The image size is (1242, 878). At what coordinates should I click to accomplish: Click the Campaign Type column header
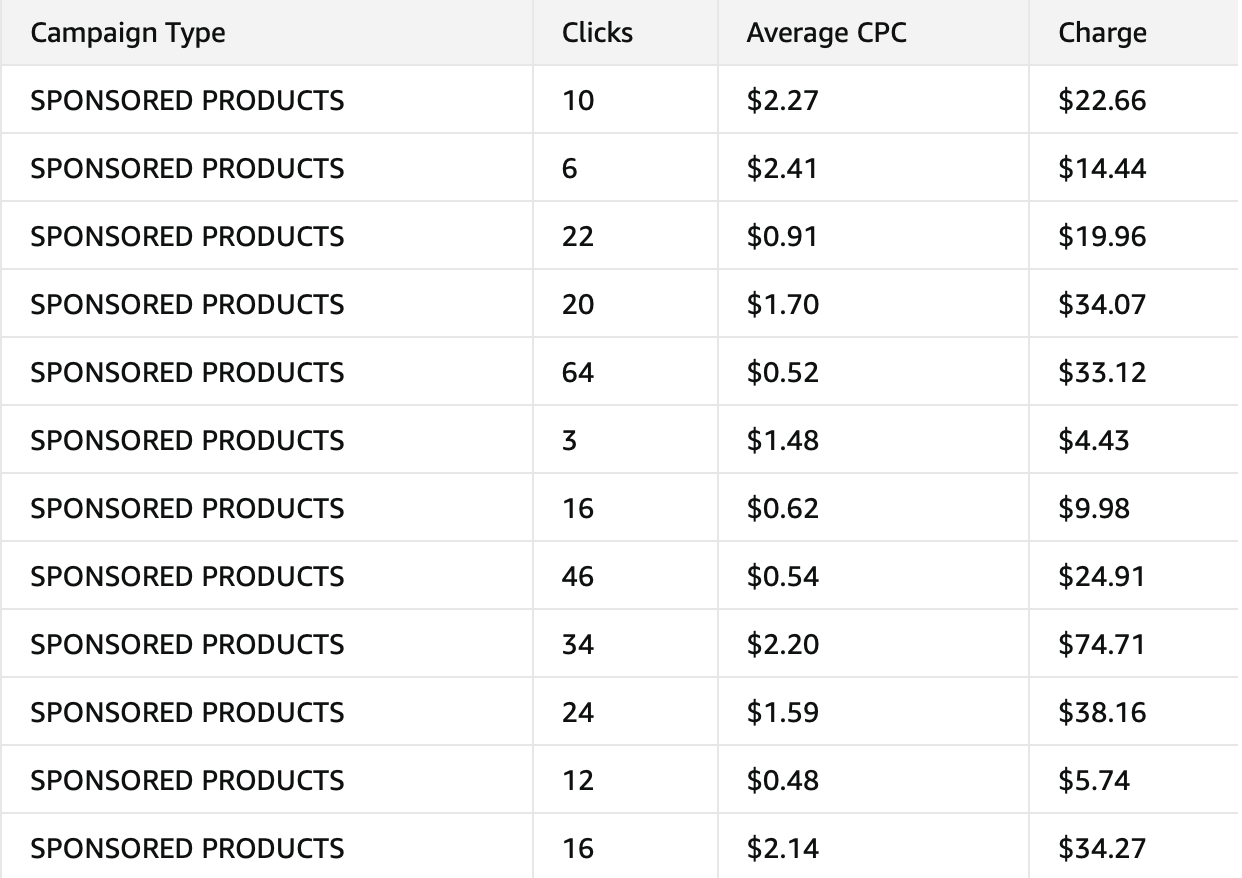[128, 33]
